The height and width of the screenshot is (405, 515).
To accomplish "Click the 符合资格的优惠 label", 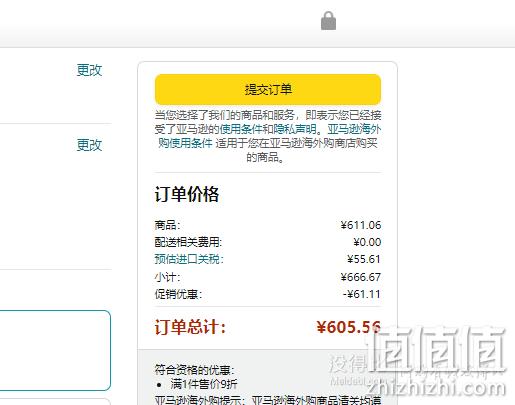I will click(x=194, y=370).
